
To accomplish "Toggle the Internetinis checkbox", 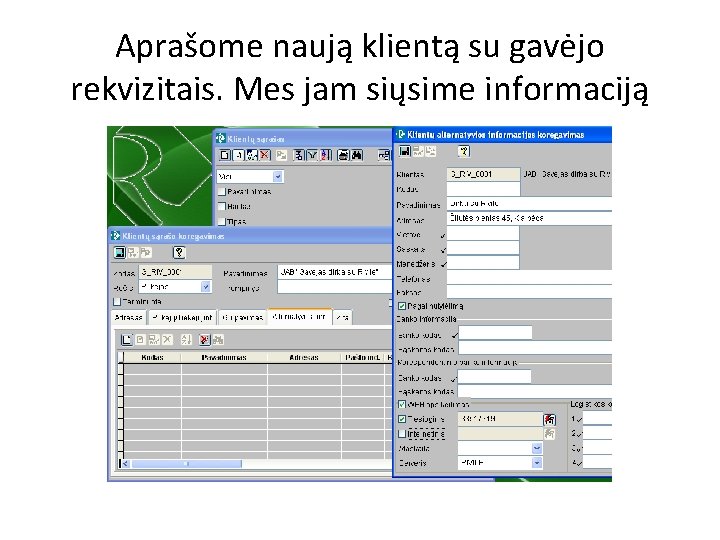I will click(402, 433).
